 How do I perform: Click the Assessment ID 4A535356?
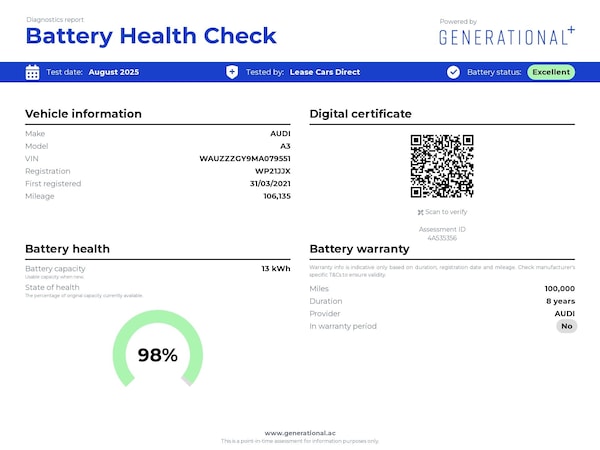click(x=442, y=238)
